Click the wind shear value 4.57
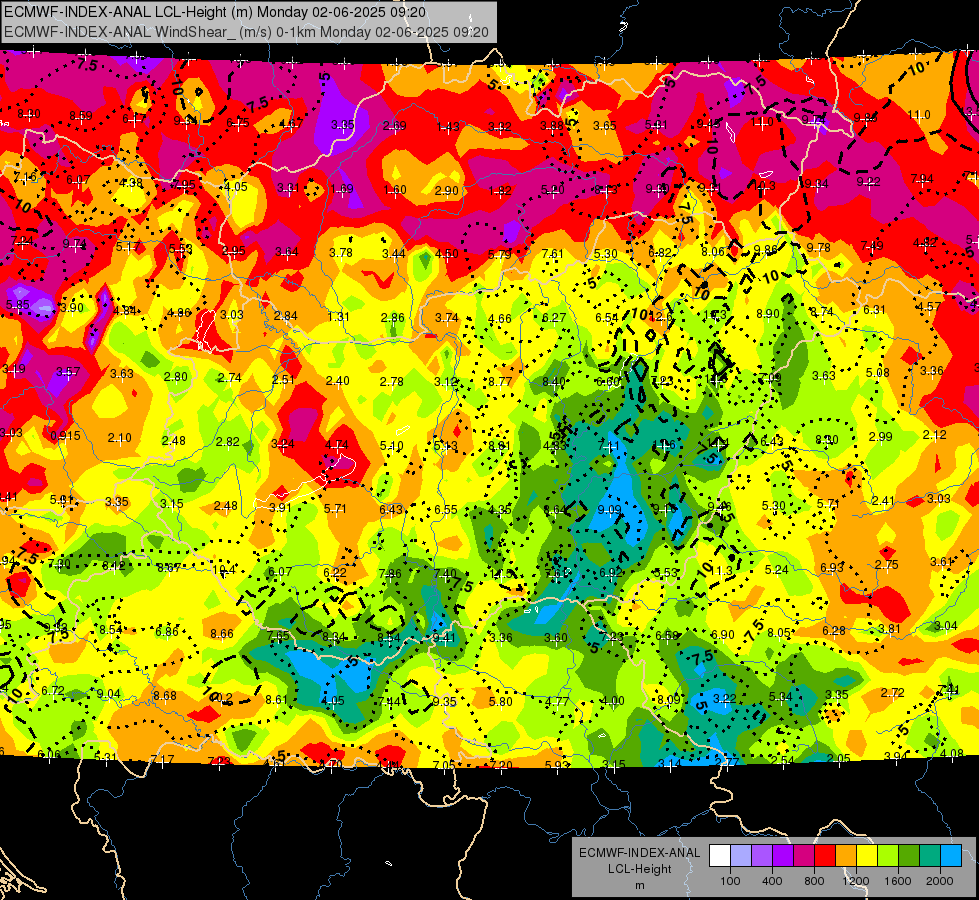The image size is (979, 900). coord(928,307)
